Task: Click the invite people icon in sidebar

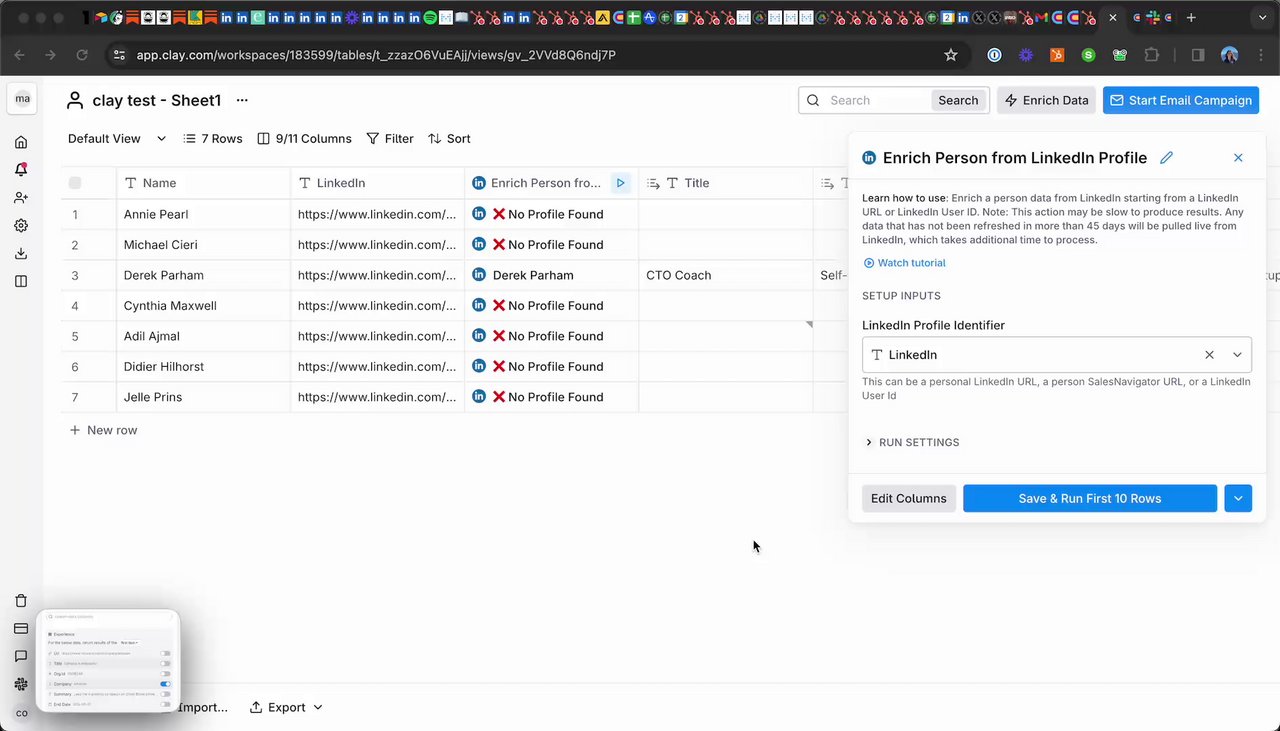Action: 21,198
